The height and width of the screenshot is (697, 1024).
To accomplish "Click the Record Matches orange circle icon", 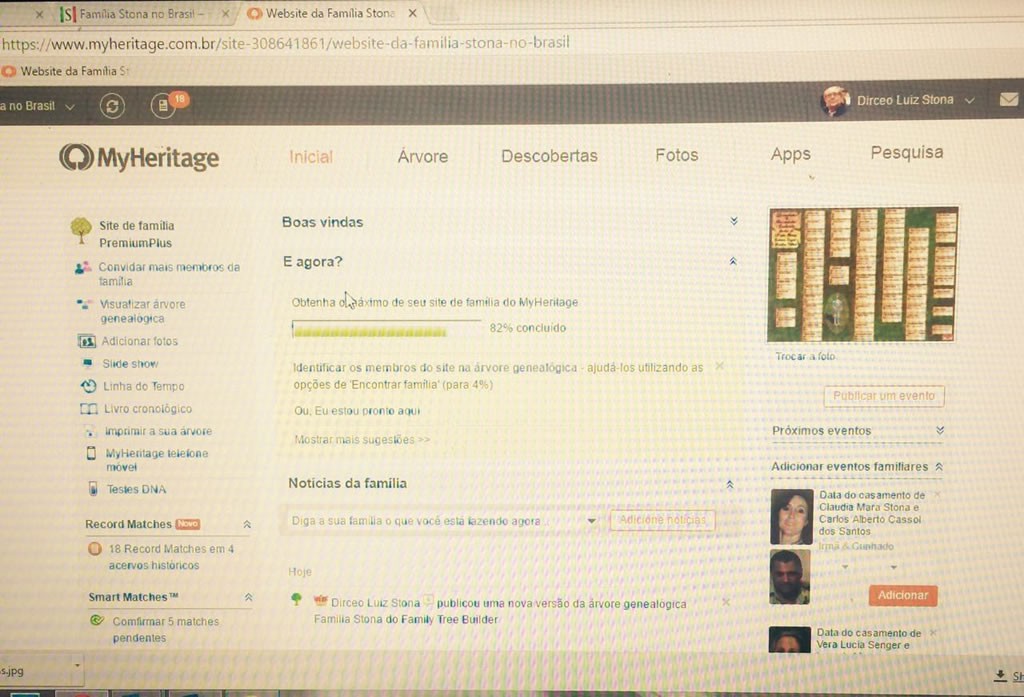I will (x=95, y=549).
